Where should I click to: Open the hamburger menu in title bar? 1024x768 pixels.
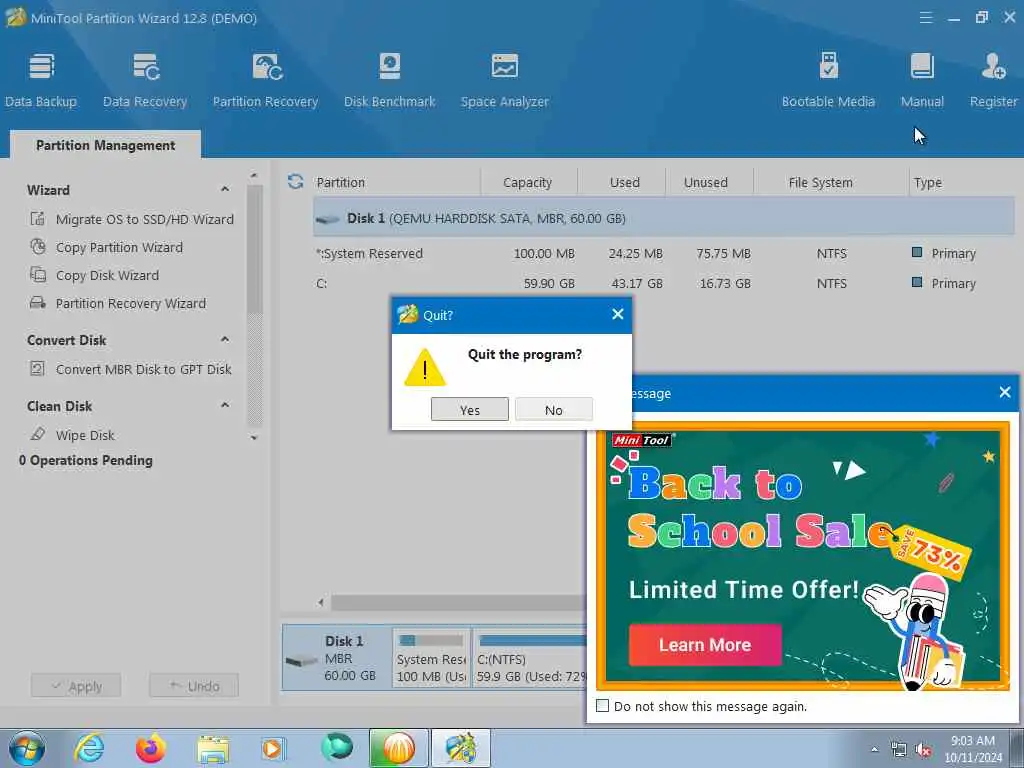[926, 18]
